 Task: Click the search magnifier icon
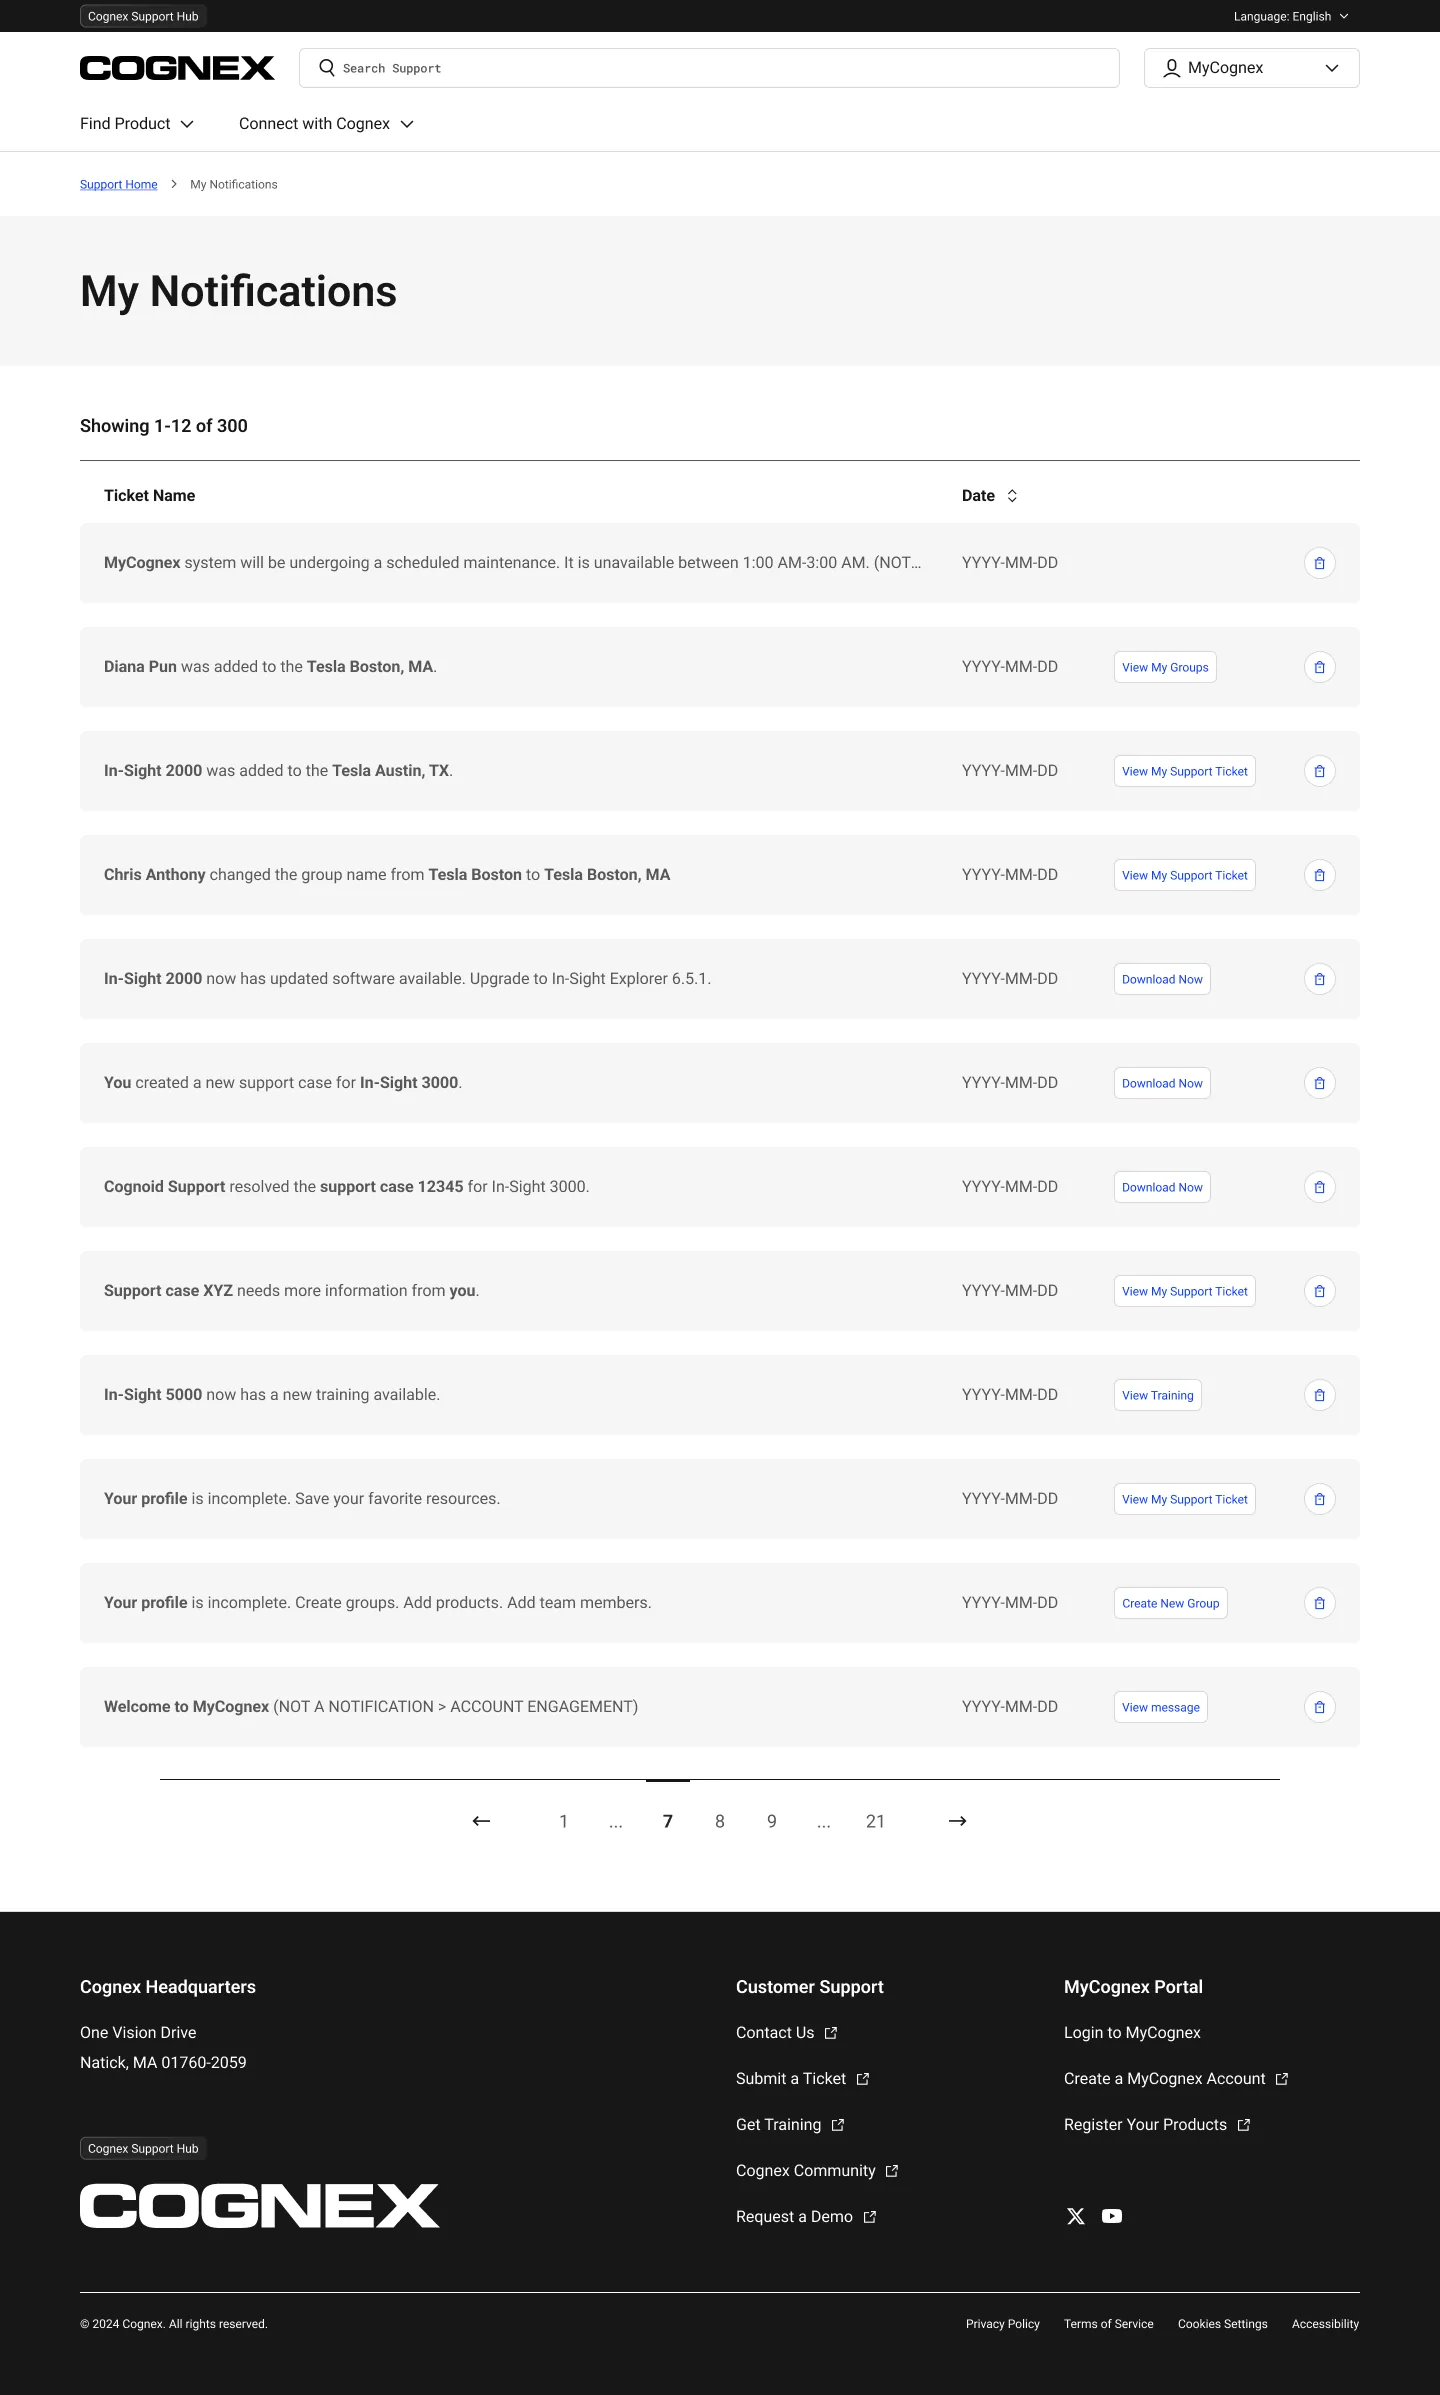coord(326,68)
